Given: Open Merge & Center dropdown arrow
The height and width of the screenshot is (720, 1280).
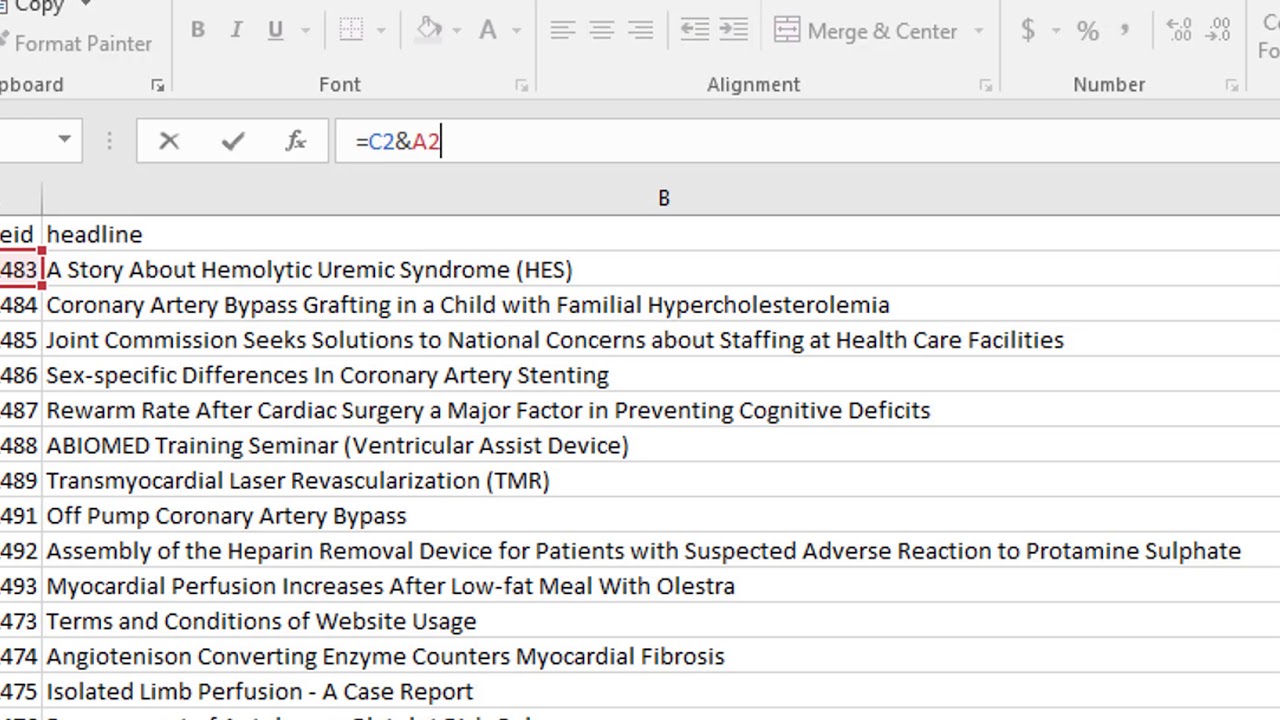Looking at the screenshot, I should pos(979,31).
